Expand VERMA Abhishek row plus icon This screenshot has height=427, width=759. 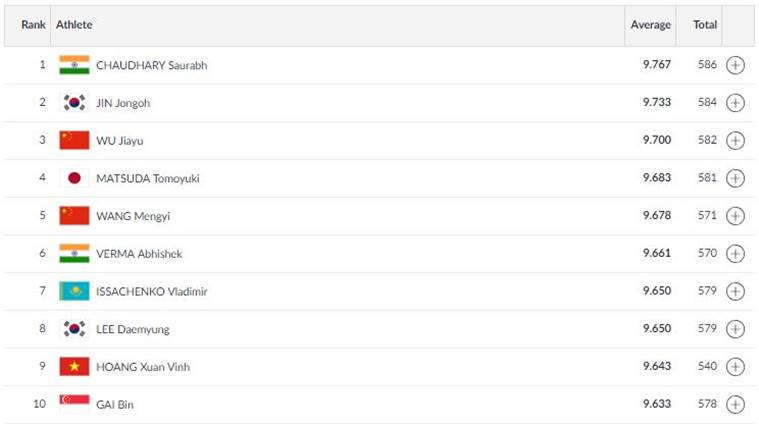click(x=735, y=253)
